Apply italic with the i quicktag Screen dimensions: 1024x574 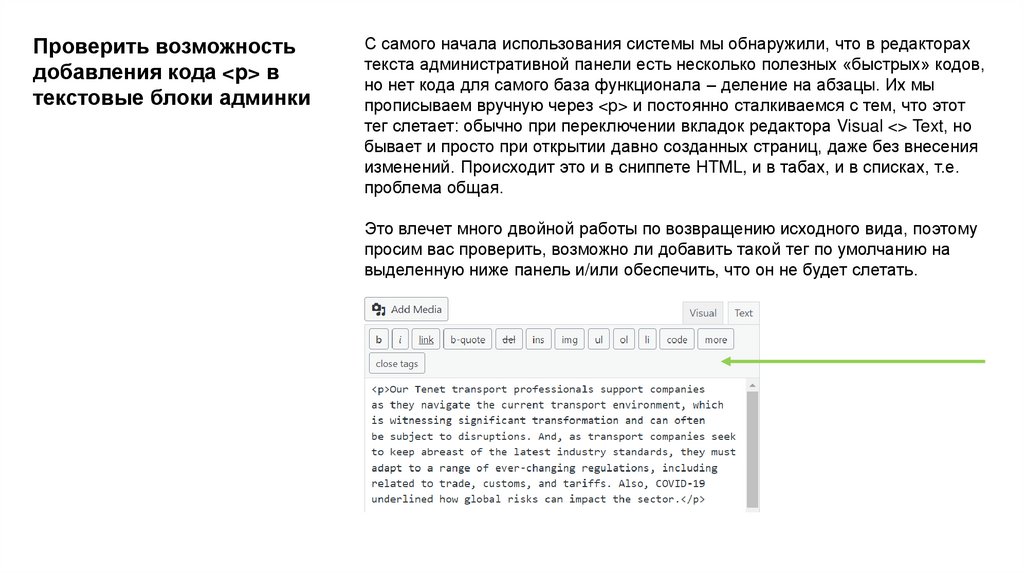[x=400, y=340]
